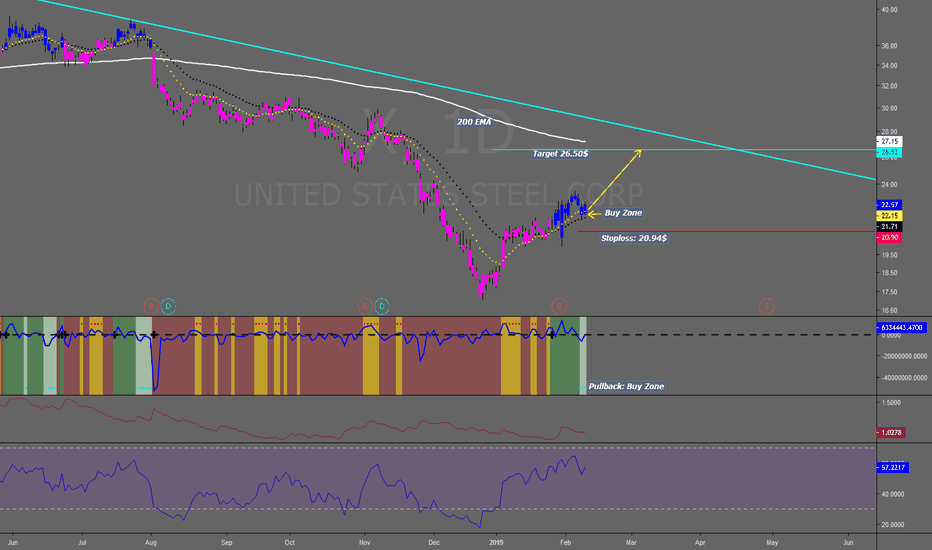Click the 1.0278 indicator value tag
Viewport: 932px width, 550px height.
(x=891, y=432)
